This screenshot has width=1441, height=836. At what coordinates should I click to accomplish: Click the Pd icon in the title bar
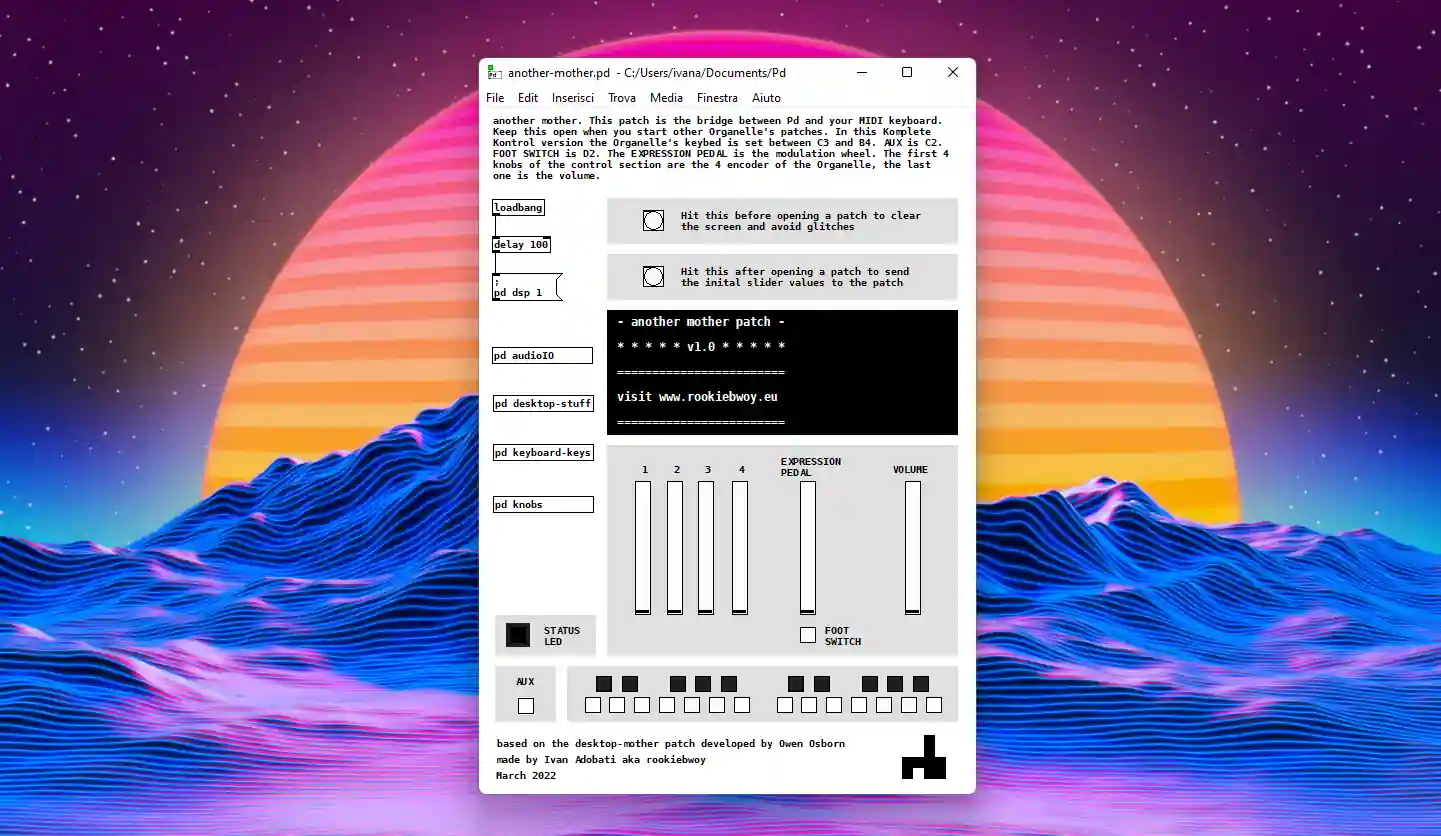494,73
